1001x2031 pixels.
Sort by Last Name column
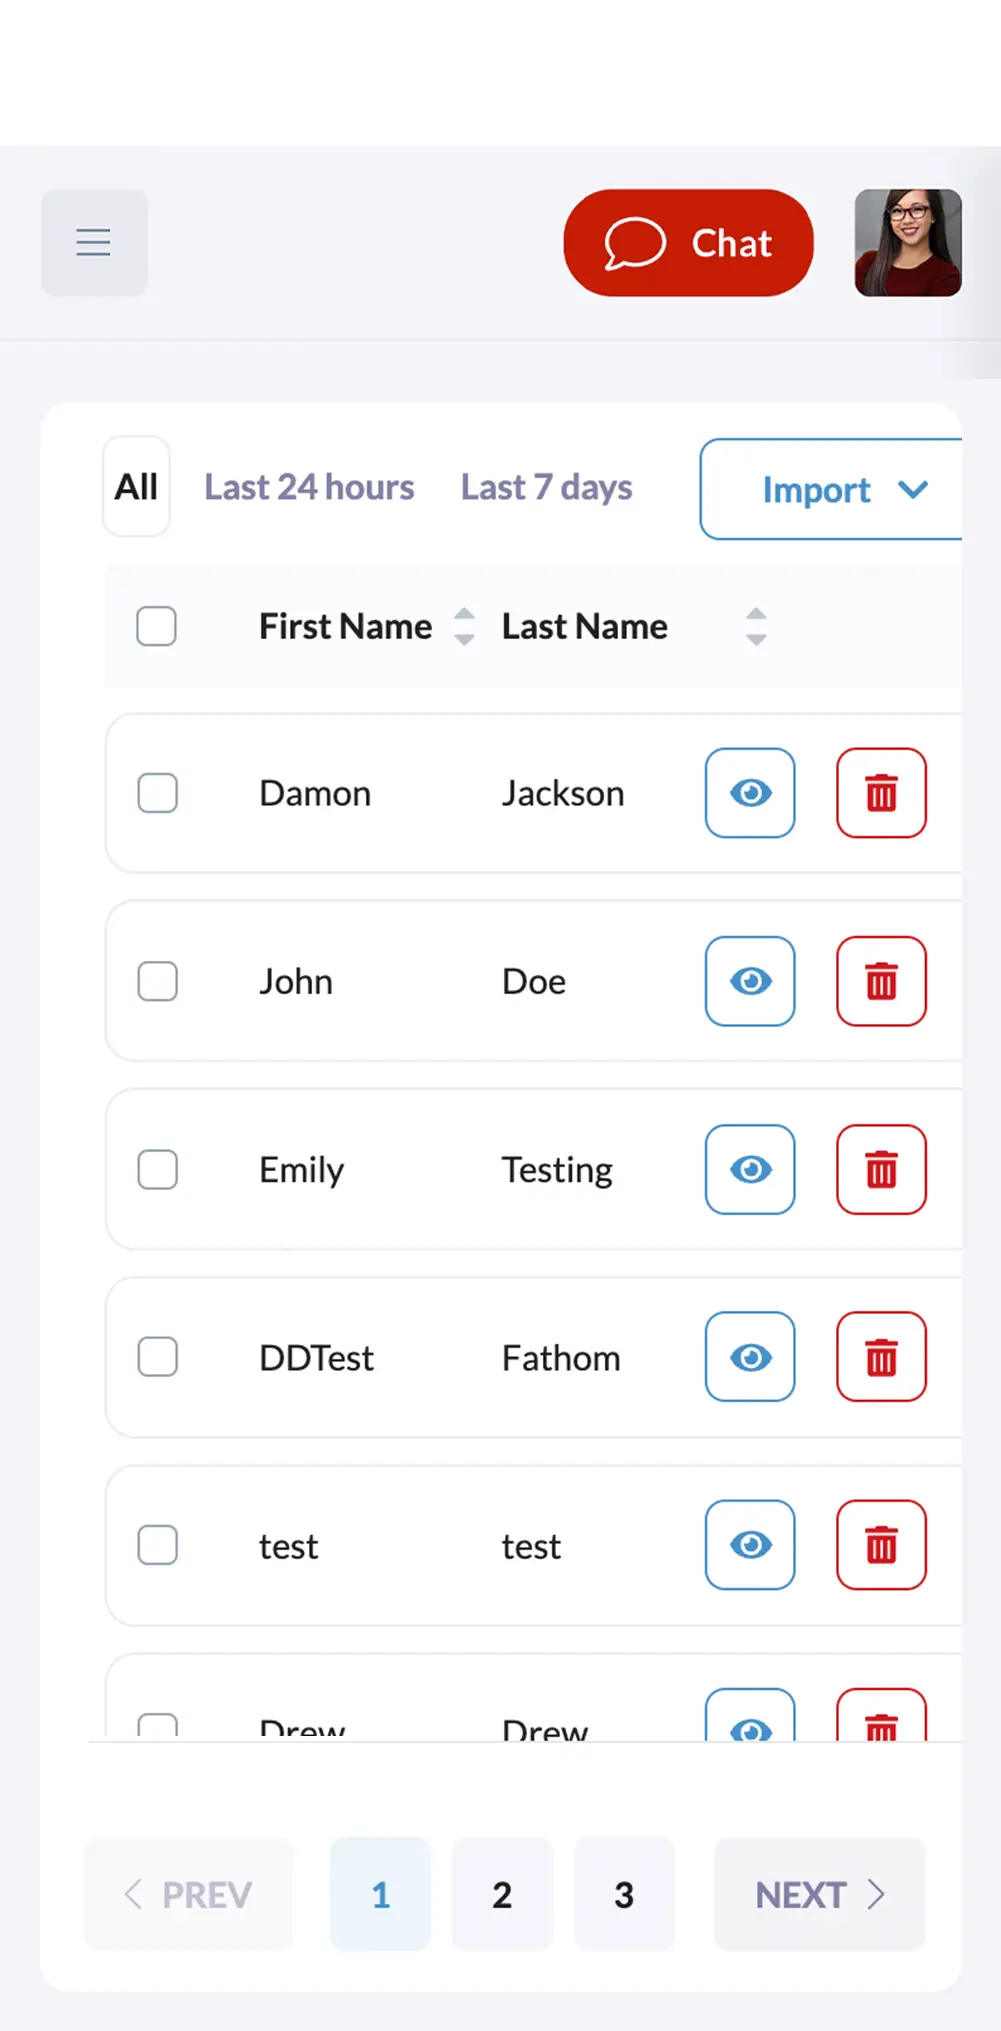(756, 626)
